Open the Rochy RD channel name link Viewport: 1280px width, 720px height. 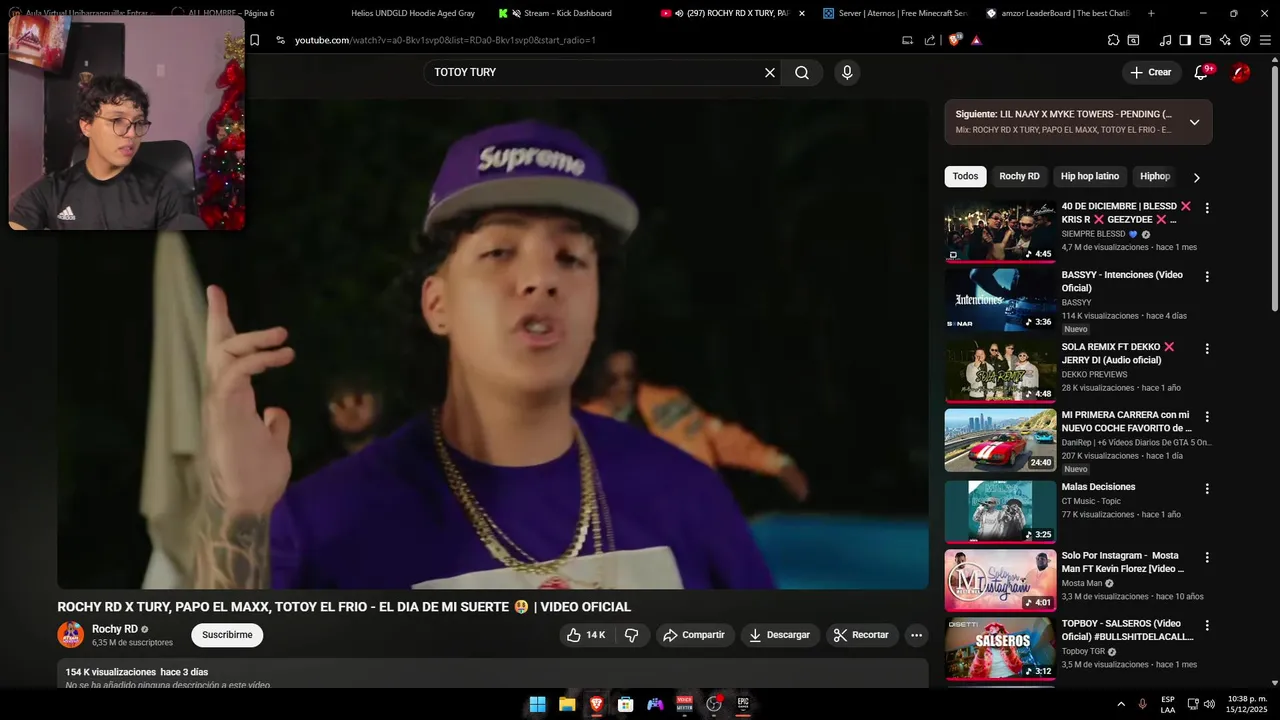(x=115, y=629)
